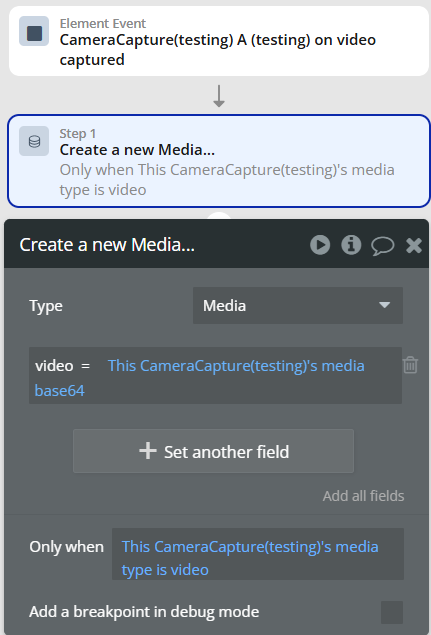
Task: Click the arrow between event and Step 1
Action: click(219, 96)
